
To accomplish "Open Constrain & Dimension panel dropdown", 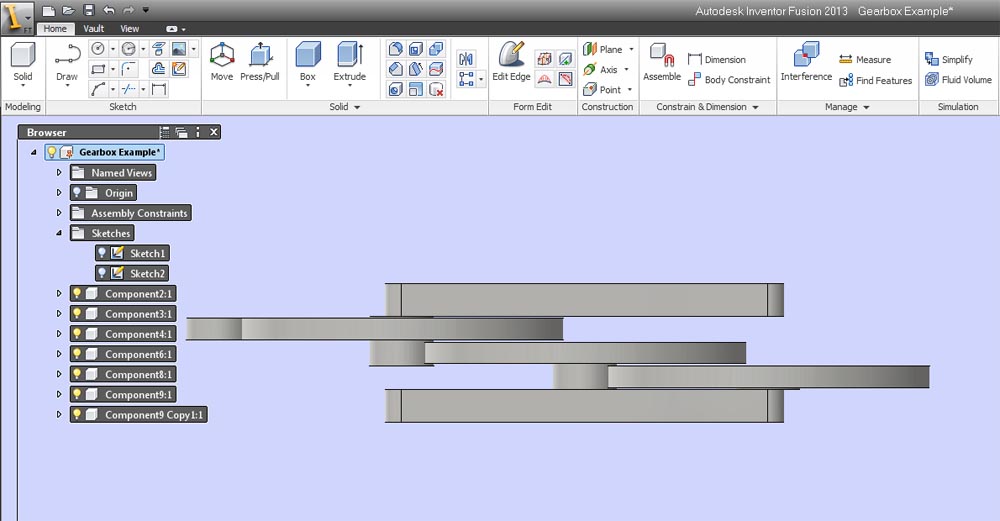I will 756,107.
